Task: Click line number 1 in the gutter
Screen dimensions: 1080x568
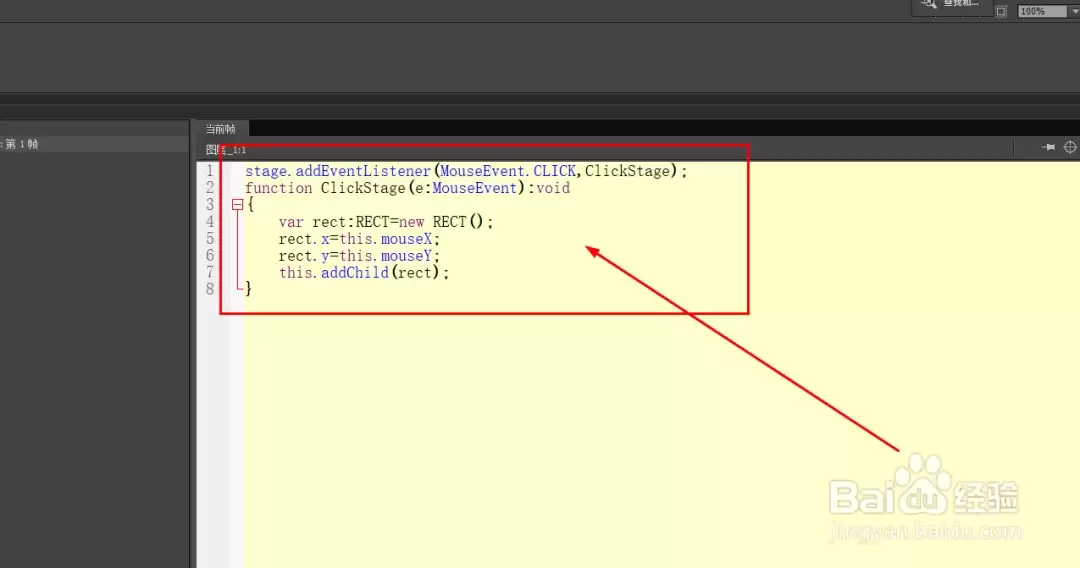Action: click(x=210, y=171)
